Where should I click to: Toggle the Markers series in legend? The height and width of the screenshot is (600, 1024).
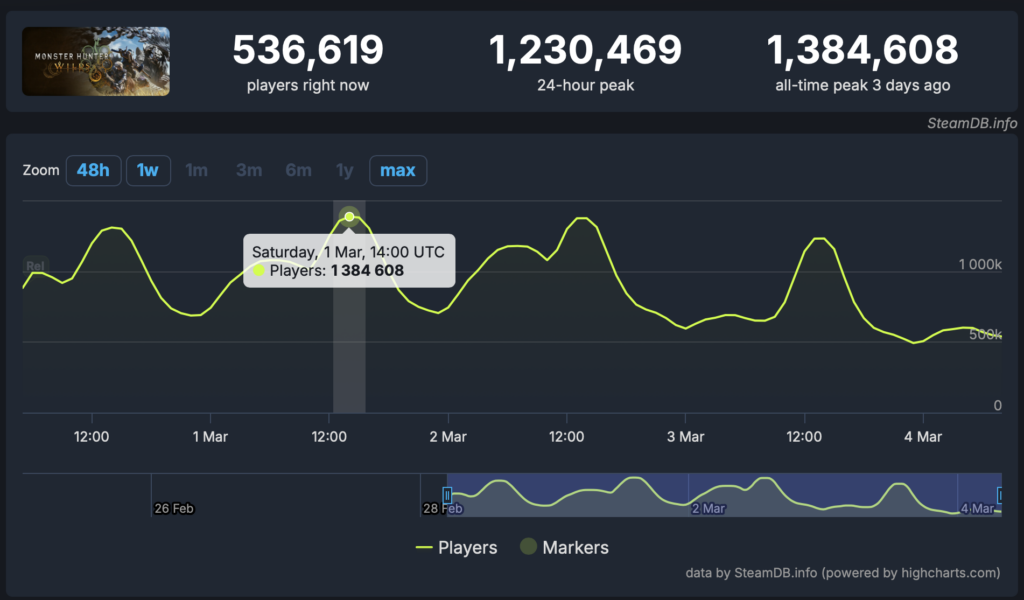pos(564,547)
